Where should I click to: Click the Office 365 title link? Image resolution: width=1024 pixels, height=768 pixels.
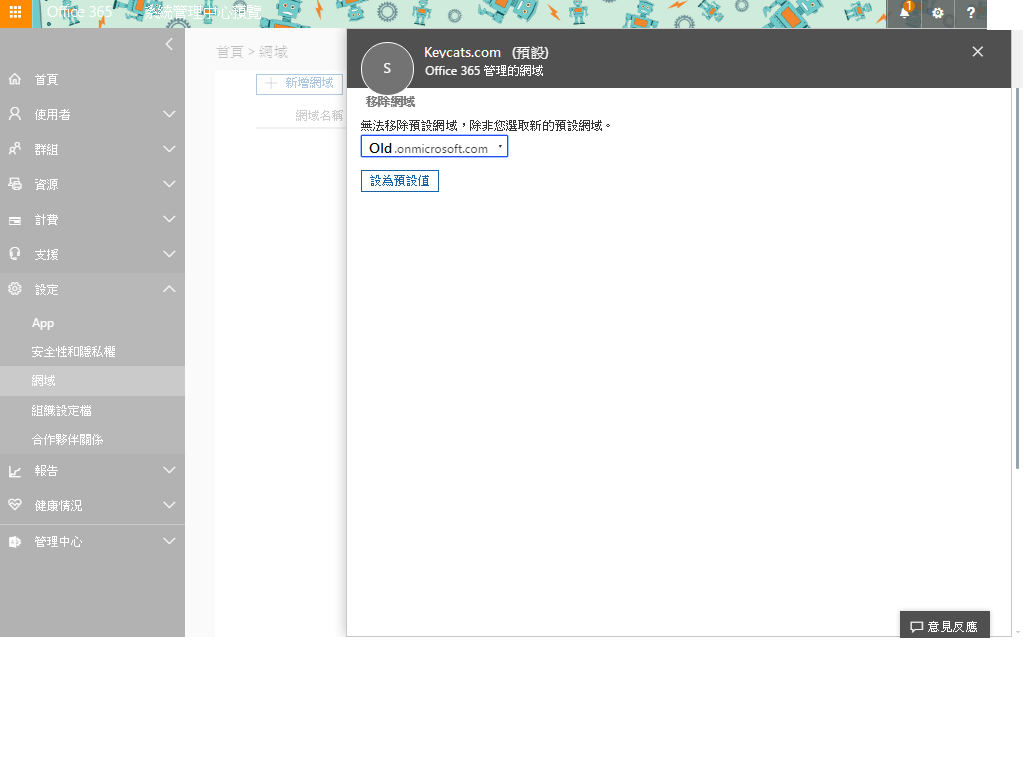pyautogui.click(x=79, y=12)
